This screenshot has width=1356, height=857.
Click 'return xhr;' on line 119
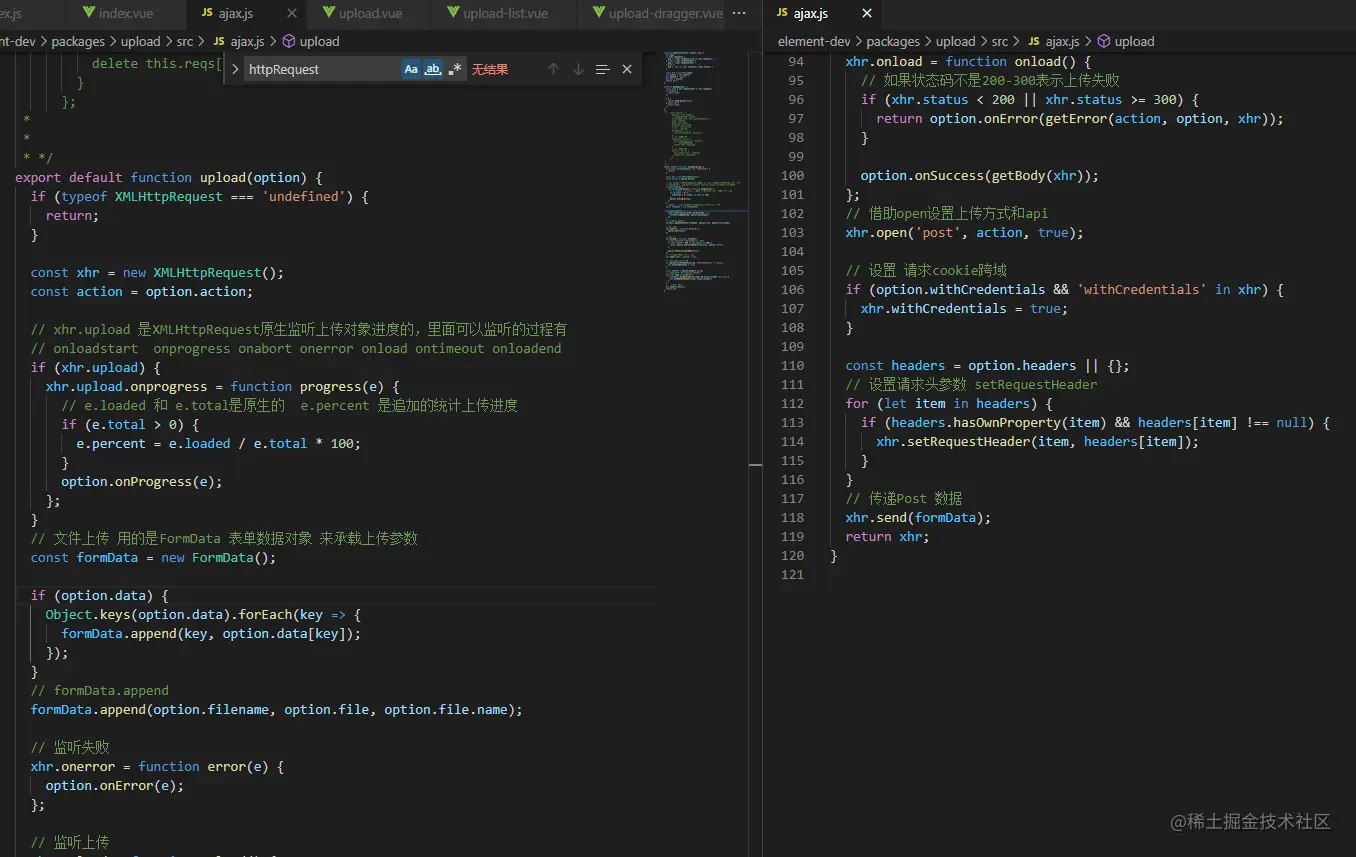[x=887, y=536]
